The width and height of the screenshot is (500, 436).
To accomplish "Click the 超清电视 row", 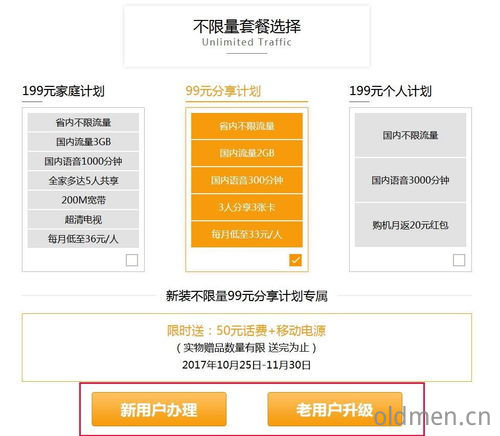I will [83, 219].
